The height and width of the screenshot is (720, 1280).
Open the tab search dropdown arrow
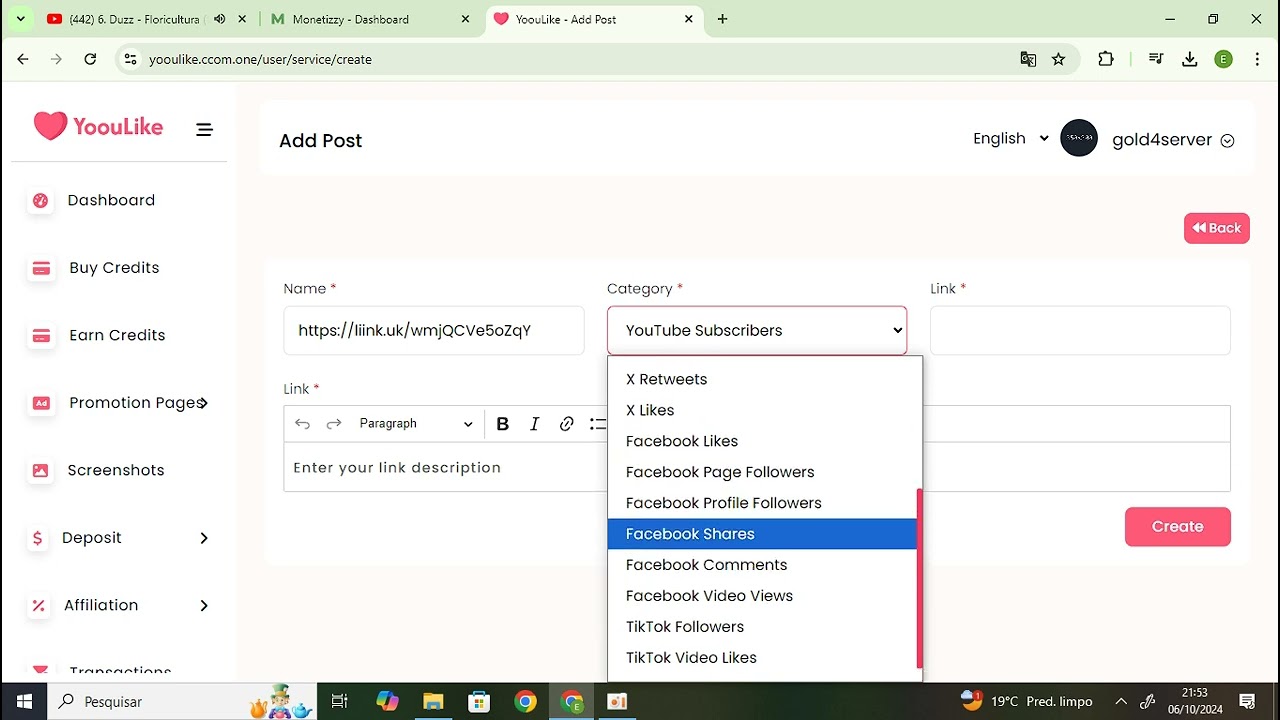click(x=20, y=19)
